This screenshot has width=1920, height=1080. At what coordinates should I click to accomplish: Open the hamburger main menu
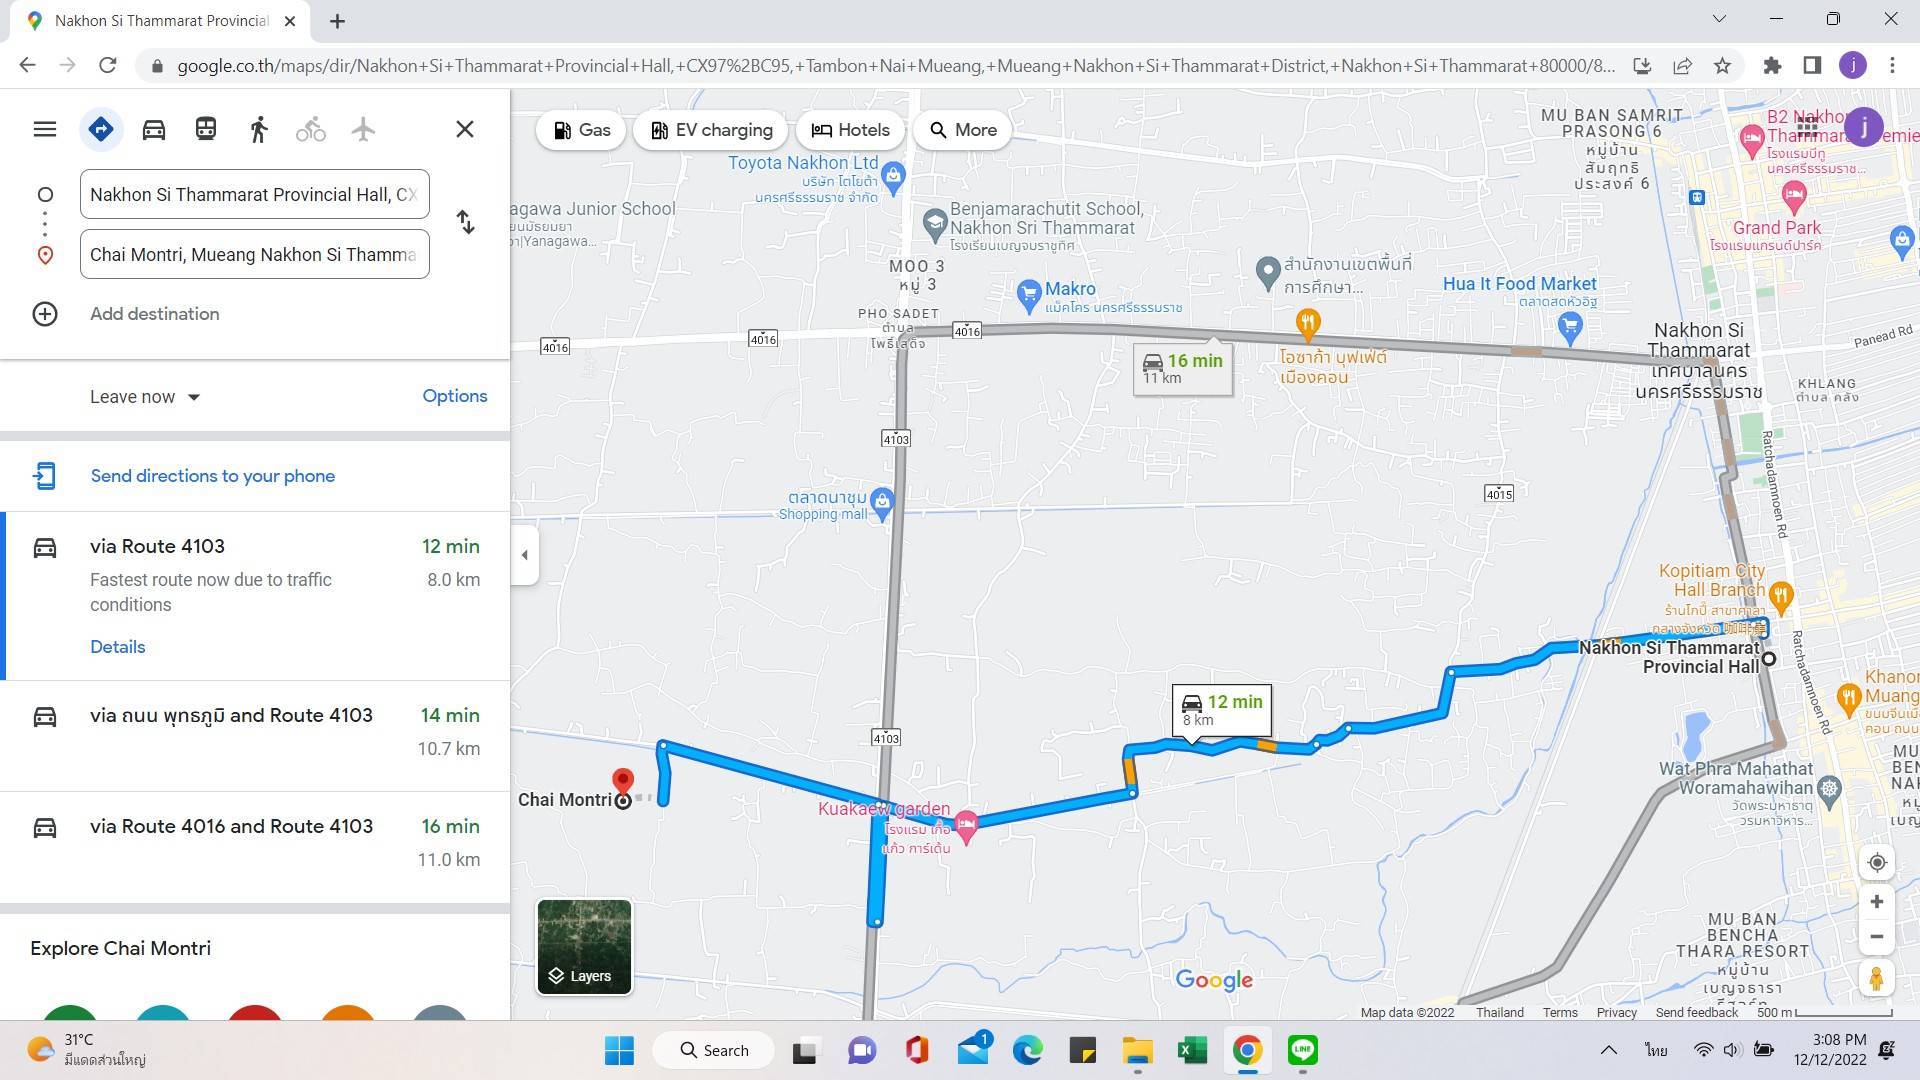[x=45, y=130]
